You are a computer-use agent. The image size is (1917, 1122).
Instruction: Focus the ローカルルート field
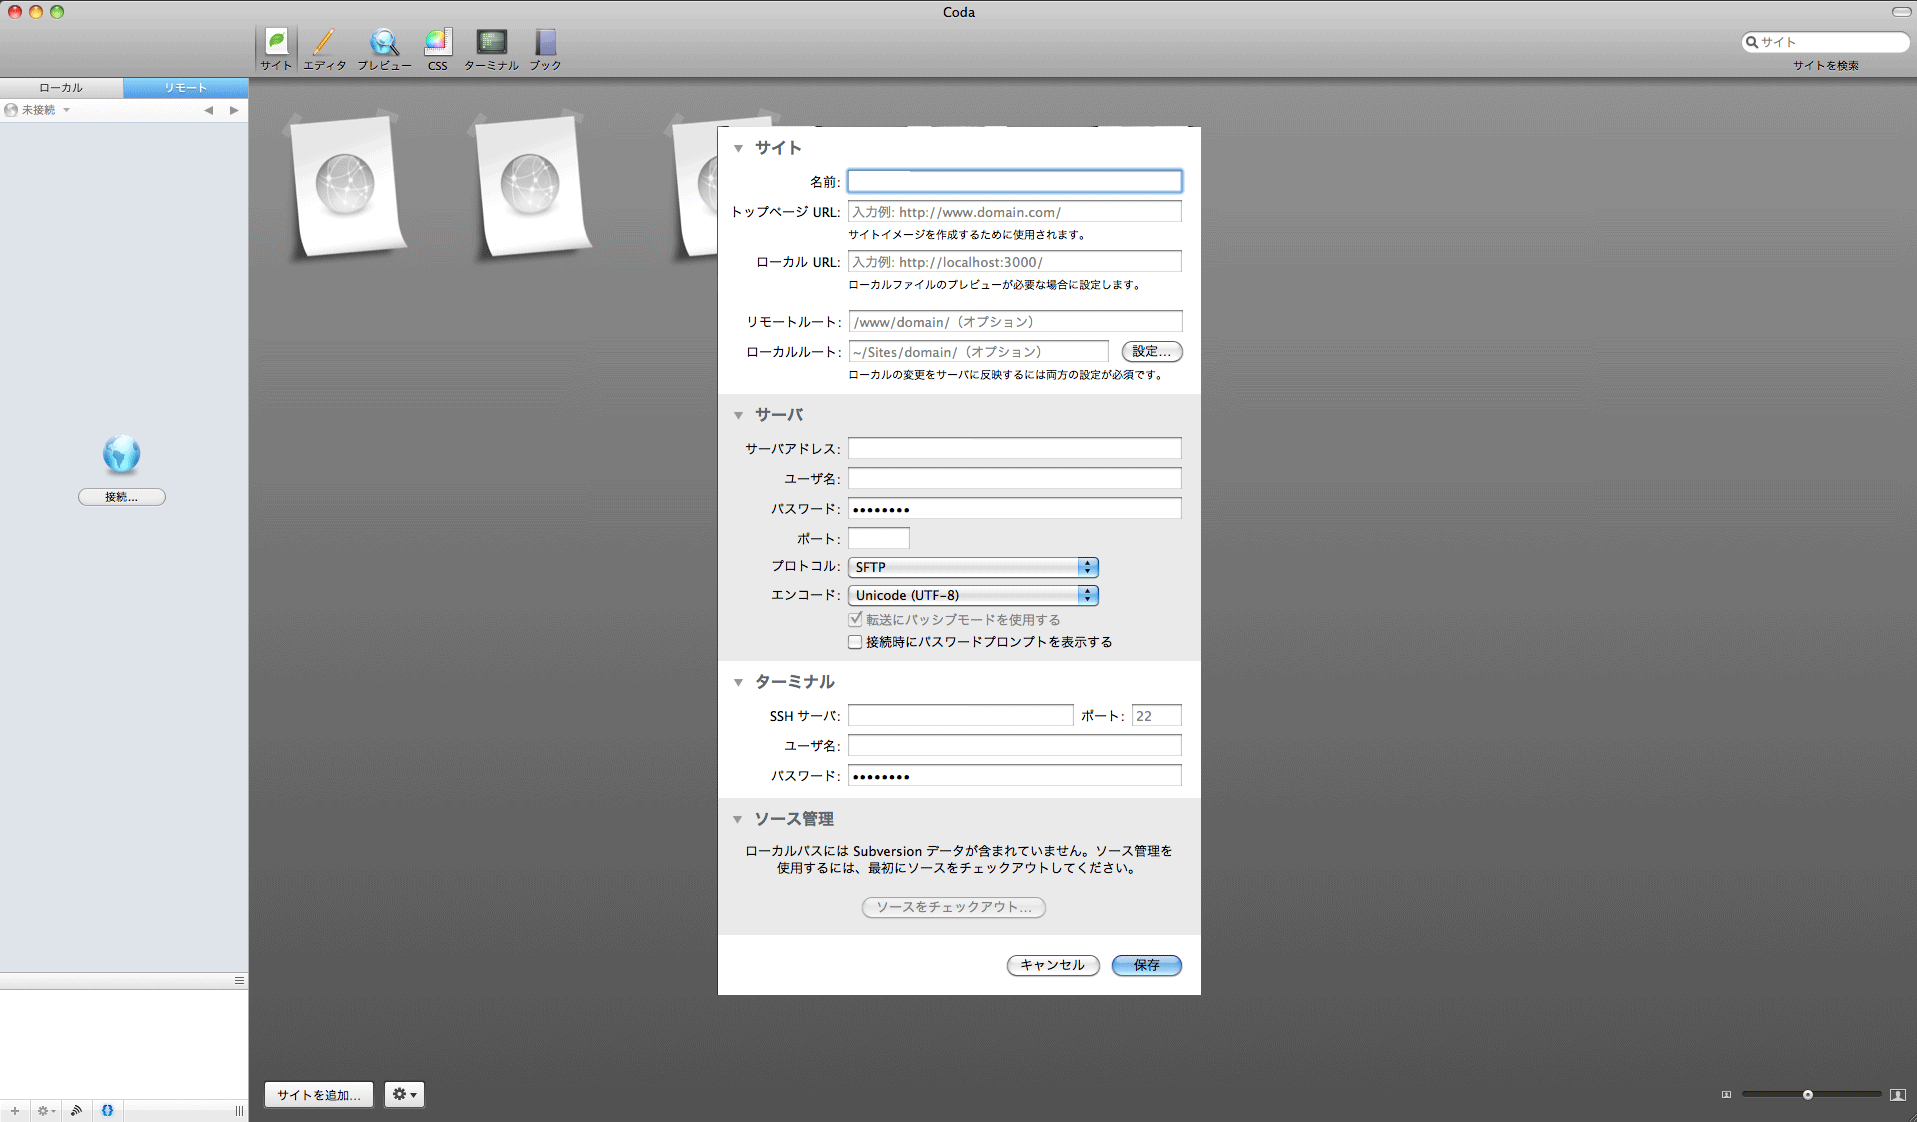(x=979, y=352)
